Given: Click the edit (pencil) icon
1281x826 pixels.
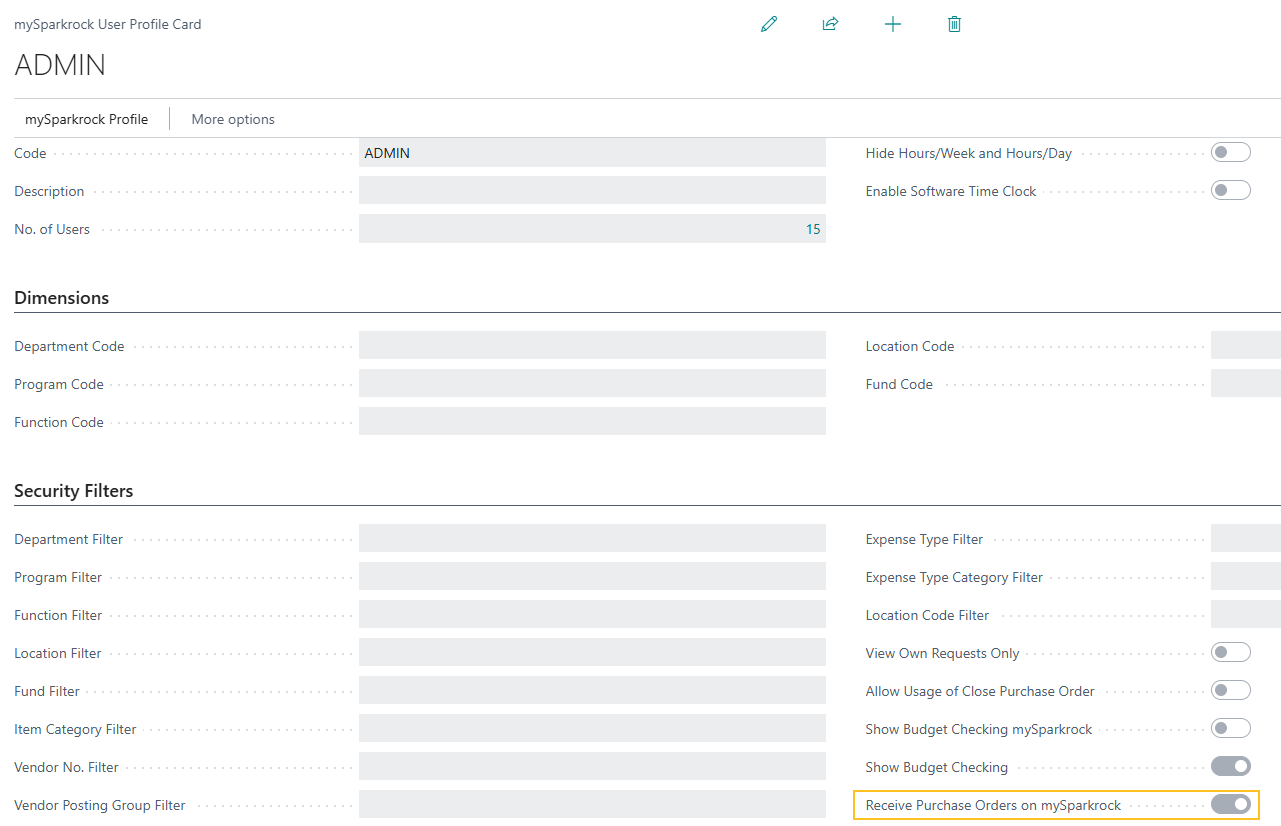Looking at the screenshot, I should (769, 23).
